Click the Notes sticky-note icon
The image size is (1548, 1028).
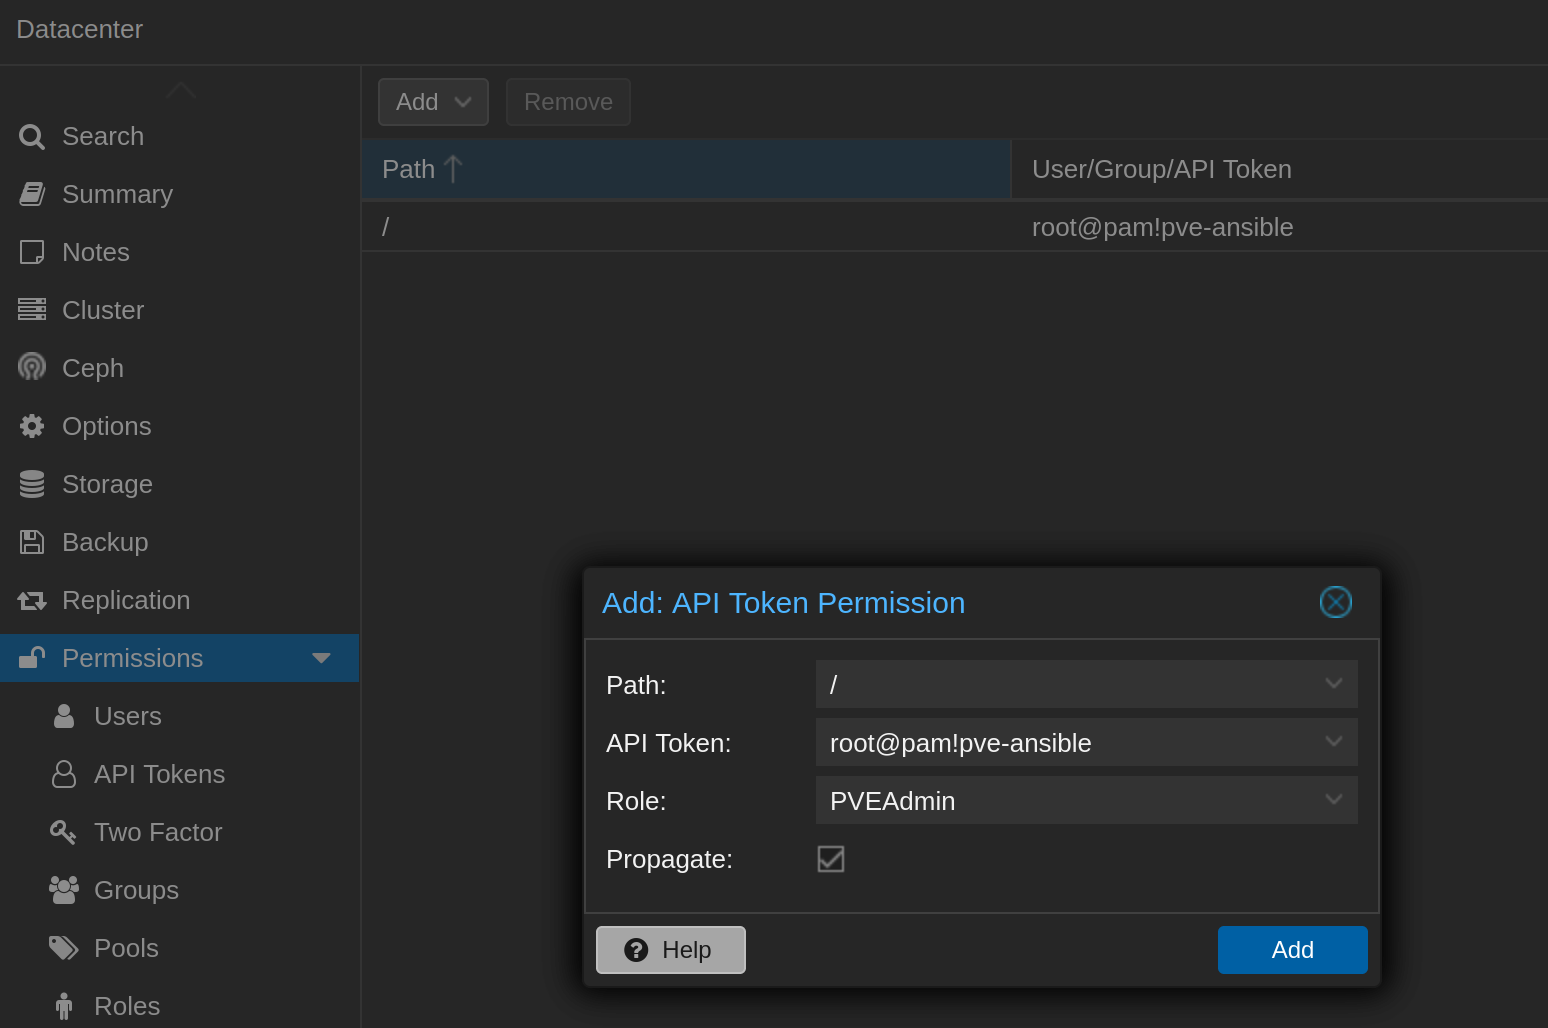[x=32, y=252]
